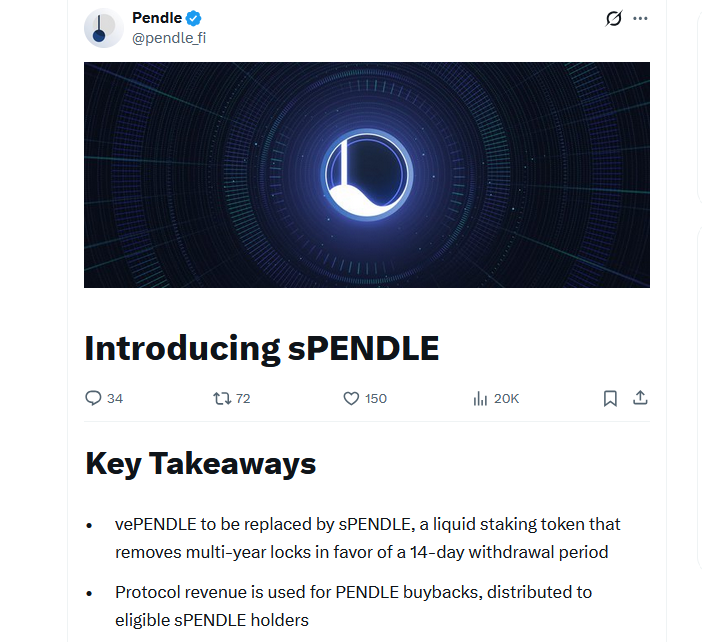Bookmark this article post
This screenshot has width=702, height=642.
[610, 398]
